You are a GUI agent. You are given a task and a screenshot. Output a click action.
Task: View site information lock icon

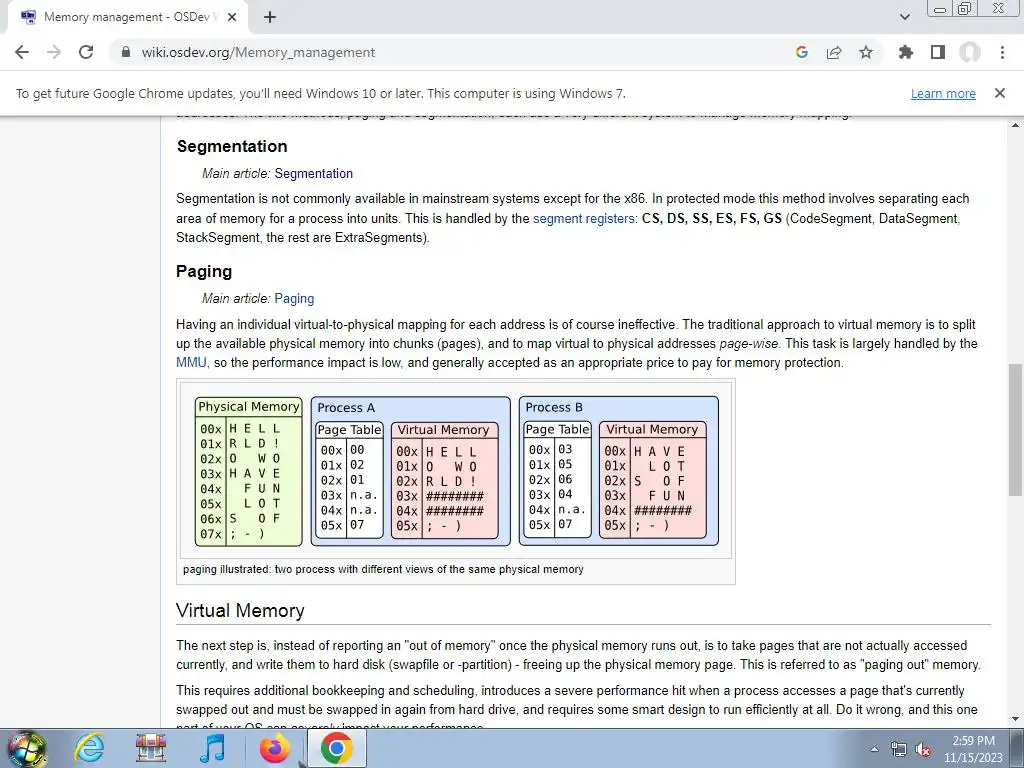126,52
